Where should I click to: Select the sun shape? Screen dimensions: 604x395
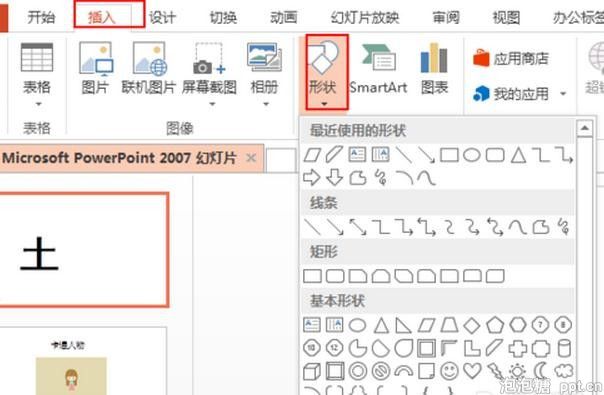coord(518,371)
